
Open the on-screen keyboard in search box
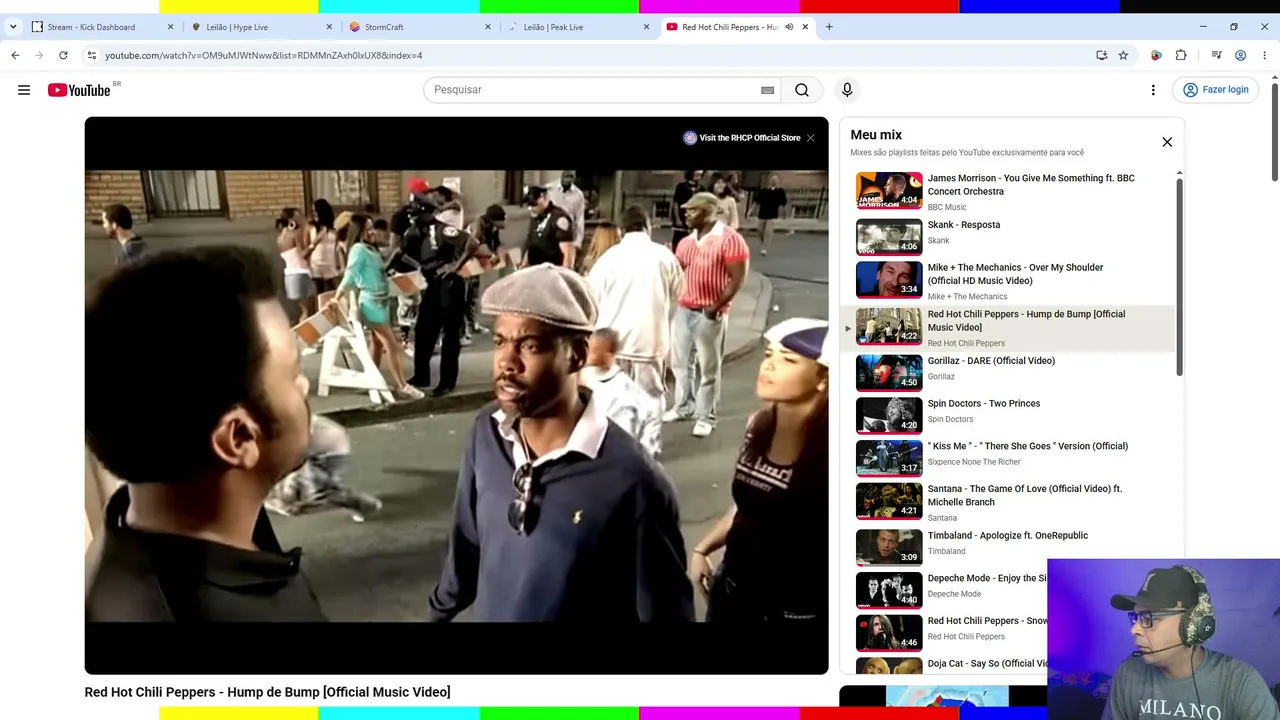[767, 90]
